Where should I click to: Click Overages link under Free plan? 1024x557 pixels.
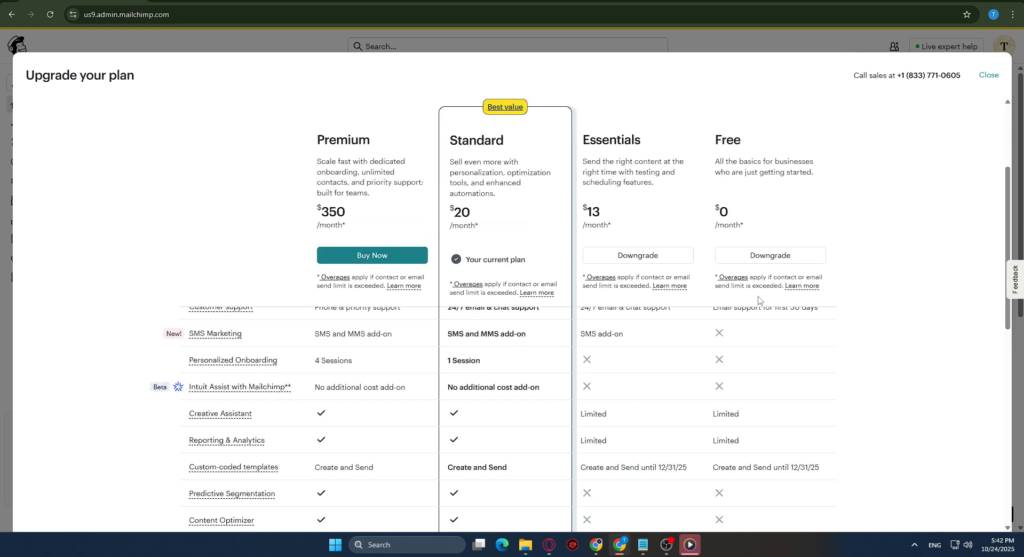(733, 277)
